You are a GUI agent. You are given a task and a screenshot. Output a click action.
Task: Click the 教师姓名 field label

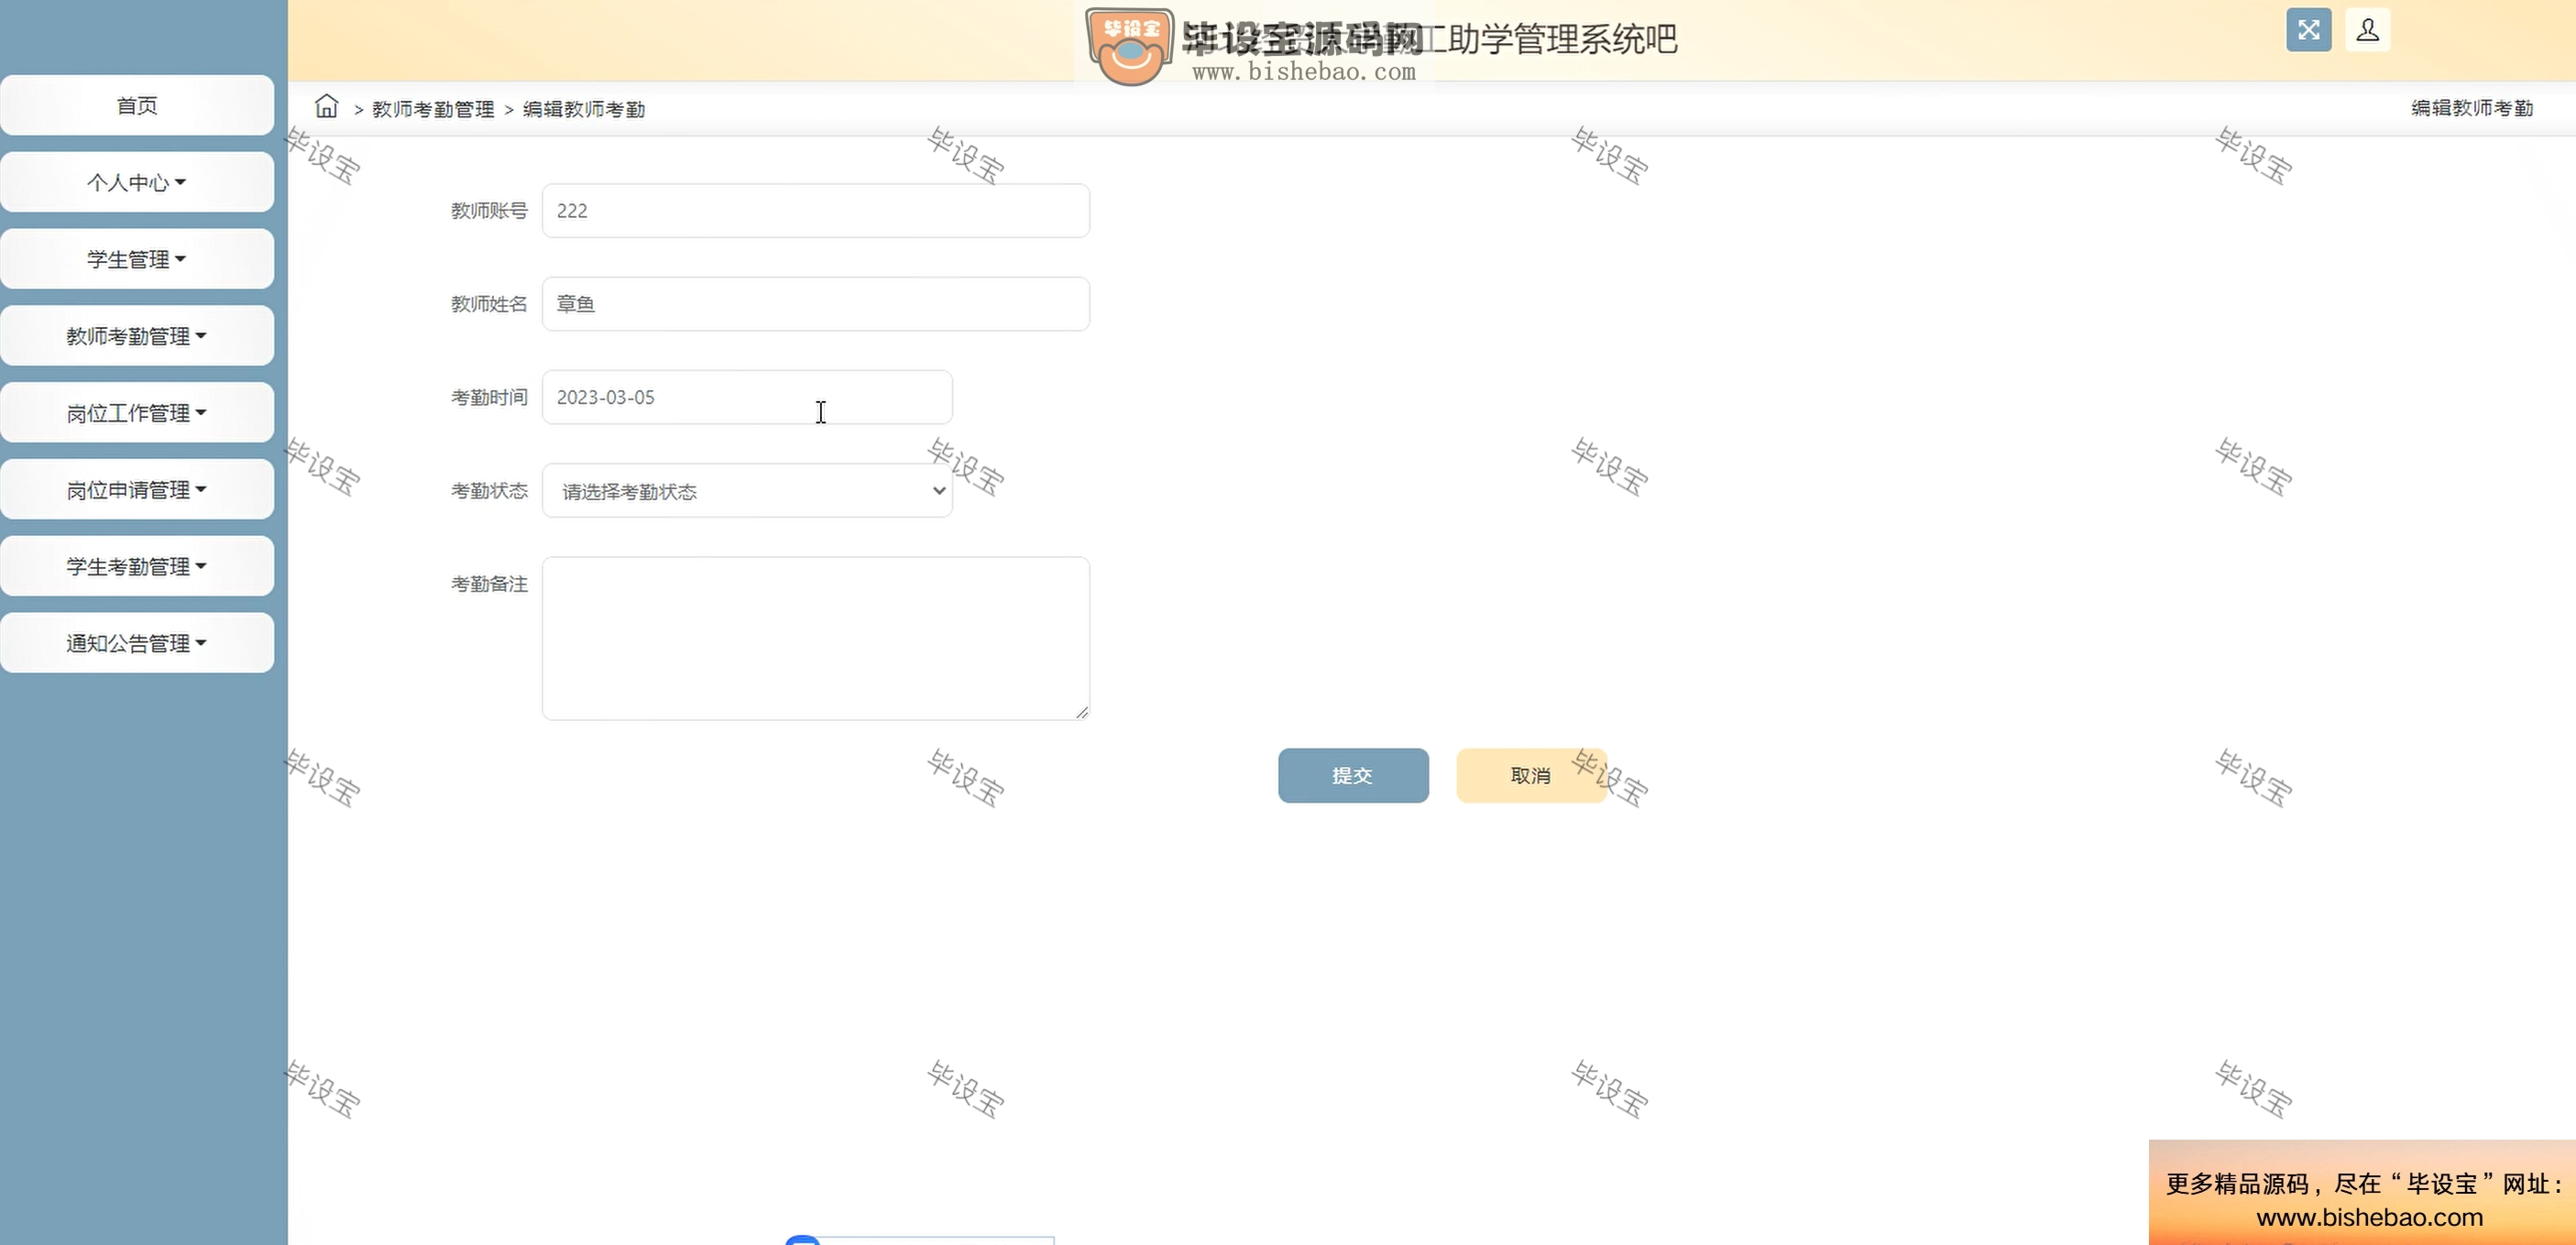[x=489, y=304]
